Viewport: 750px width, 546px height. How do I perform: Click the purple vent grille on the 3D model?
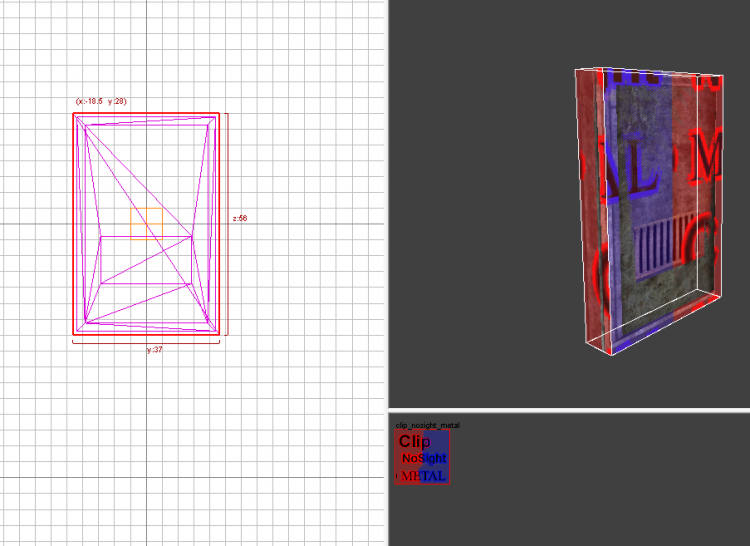click(x=660, y=246)
